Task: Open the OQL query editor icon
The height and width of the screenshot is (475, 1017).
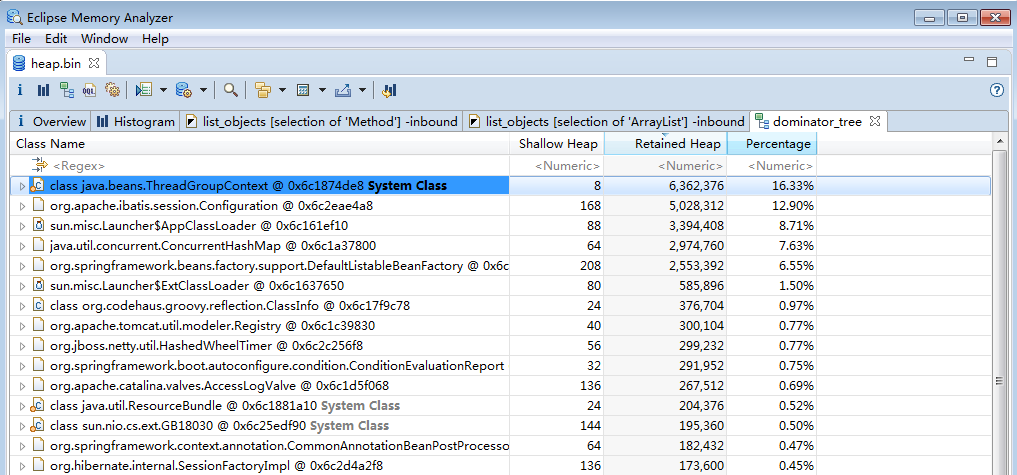Action: click(x=89, y=90)
